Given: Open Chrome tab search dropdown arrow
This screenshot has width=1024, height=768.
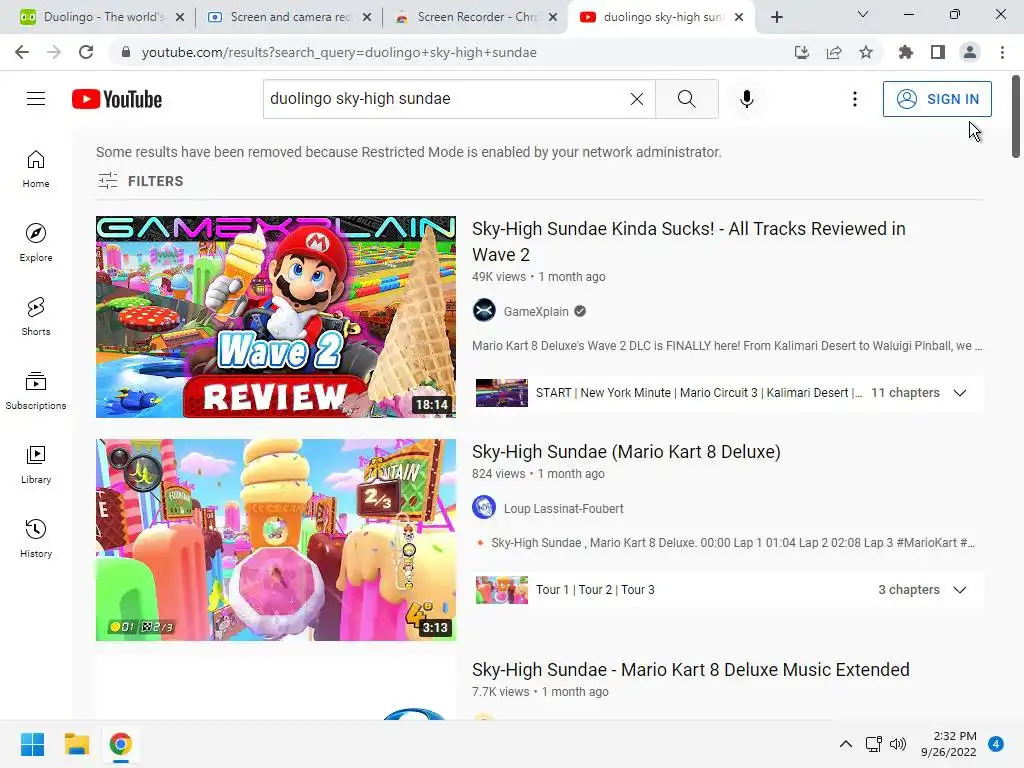Looking at the screenshot, I should tap(863, 14).
